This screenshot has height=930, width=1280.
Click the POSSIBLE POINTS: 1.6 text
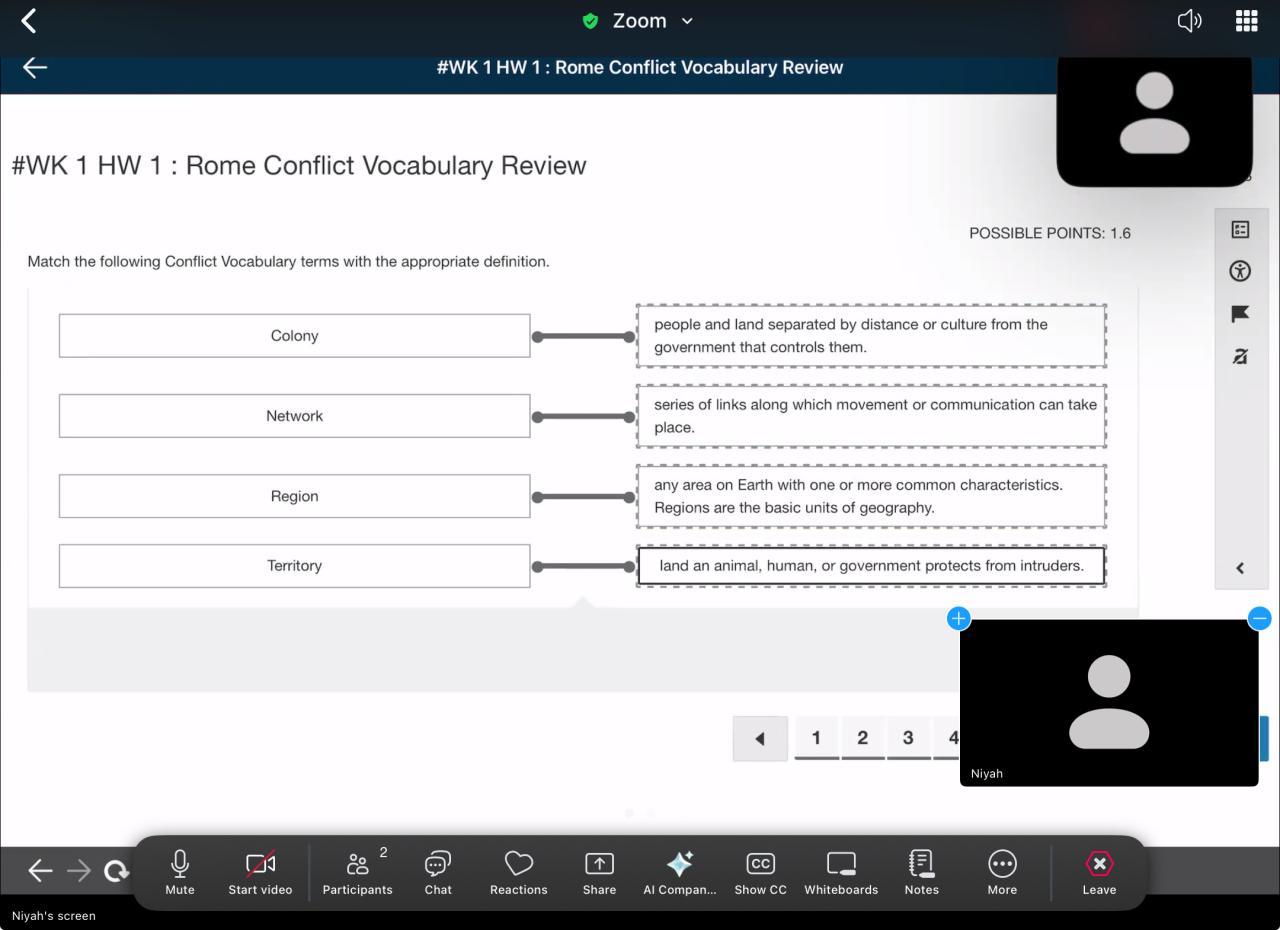tap(1050, 233)
